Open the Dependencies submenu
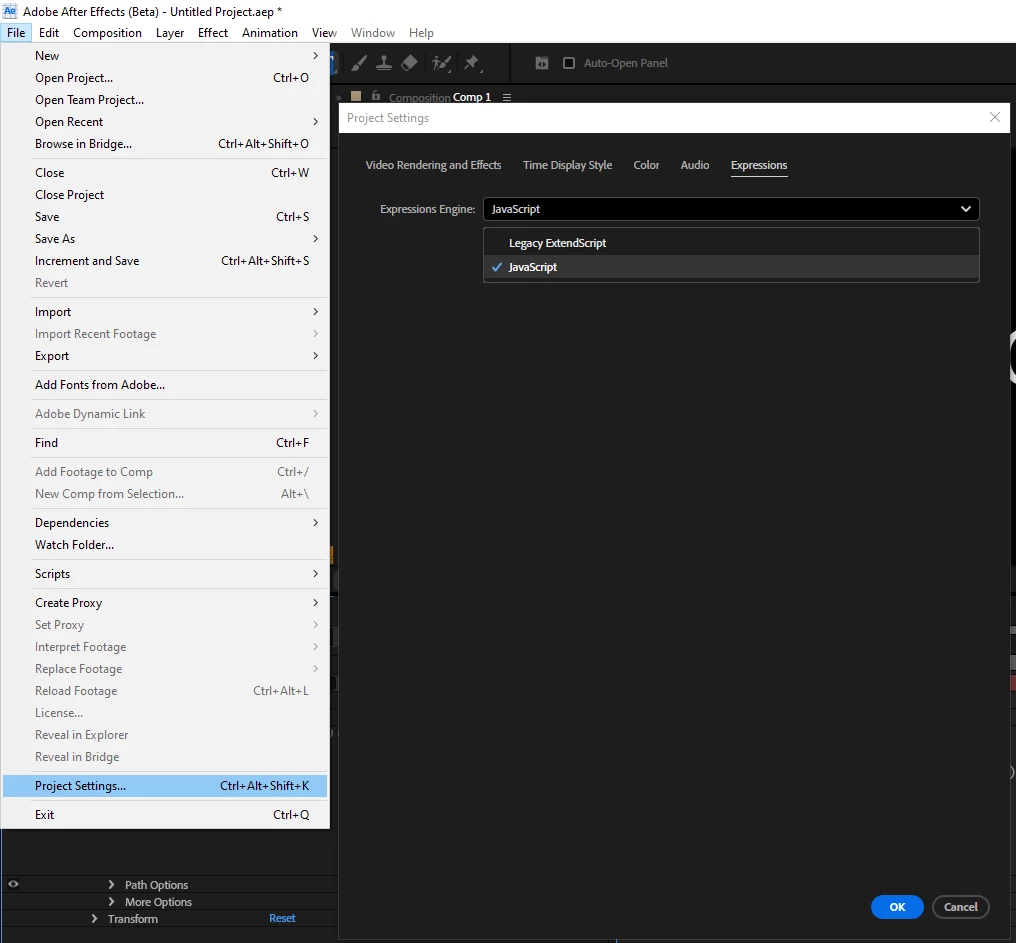1016x943 pixels. click(165, 522)
